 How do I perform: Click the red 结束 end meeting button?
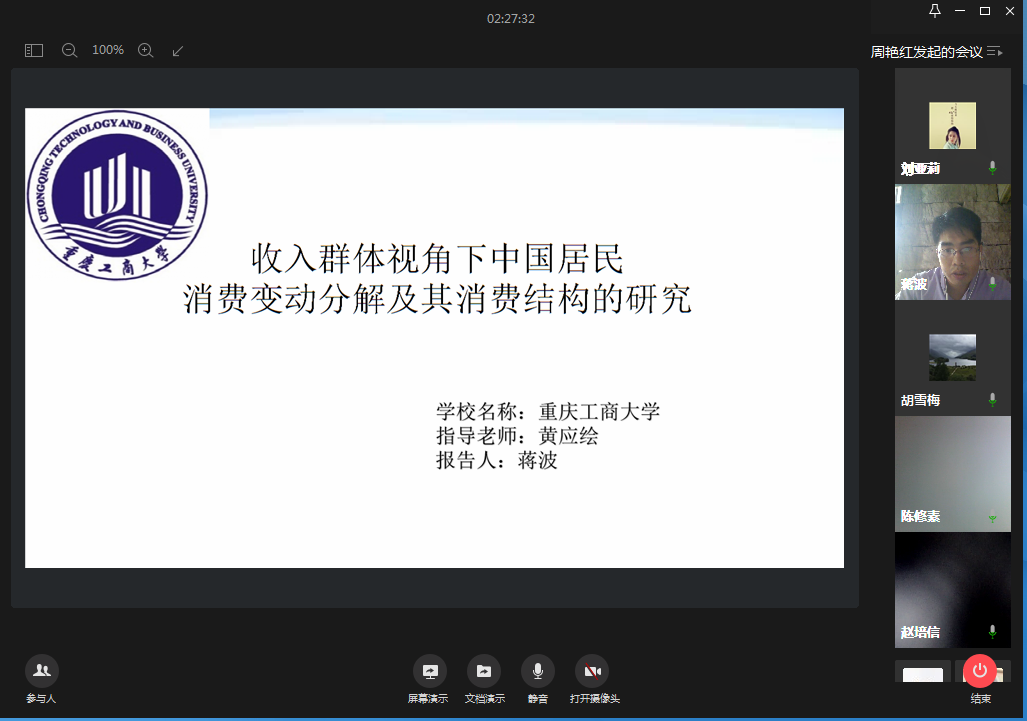[x=980, y=671]
